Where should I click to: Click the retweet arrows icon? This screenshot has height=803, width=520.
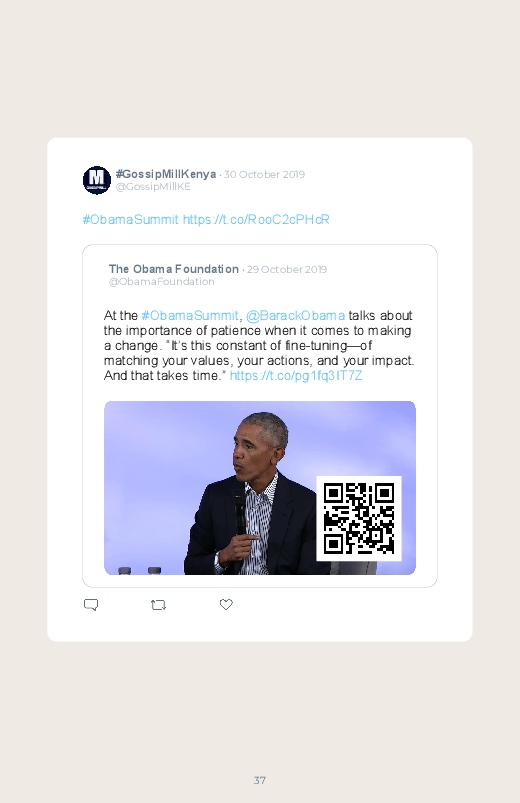(x=158, y=605)
